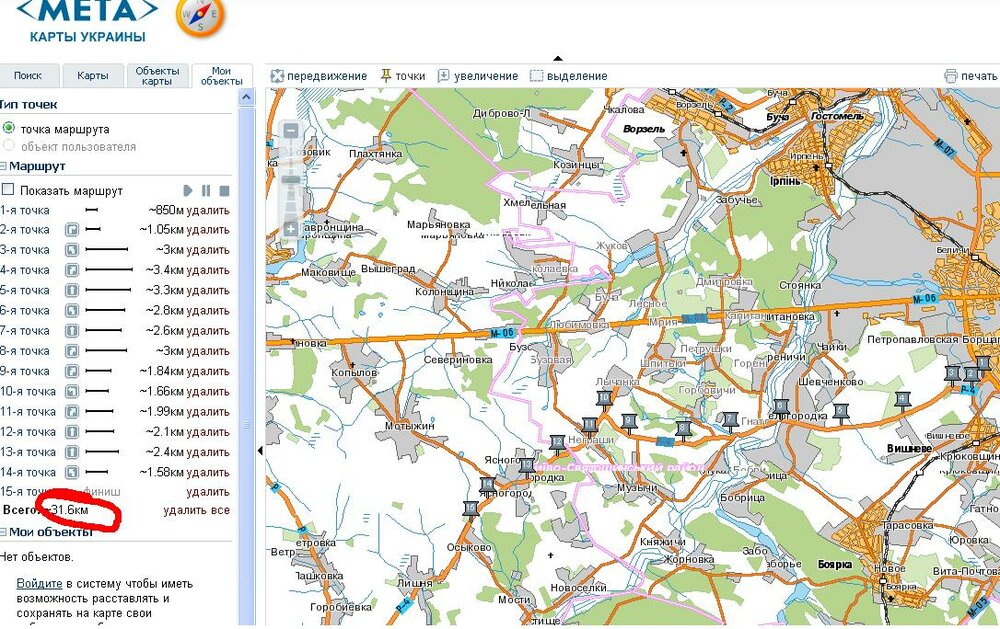Select the 'точка маршрута' radio button
Viewport: 1000px width, 629px height.
tap(9, 129)
